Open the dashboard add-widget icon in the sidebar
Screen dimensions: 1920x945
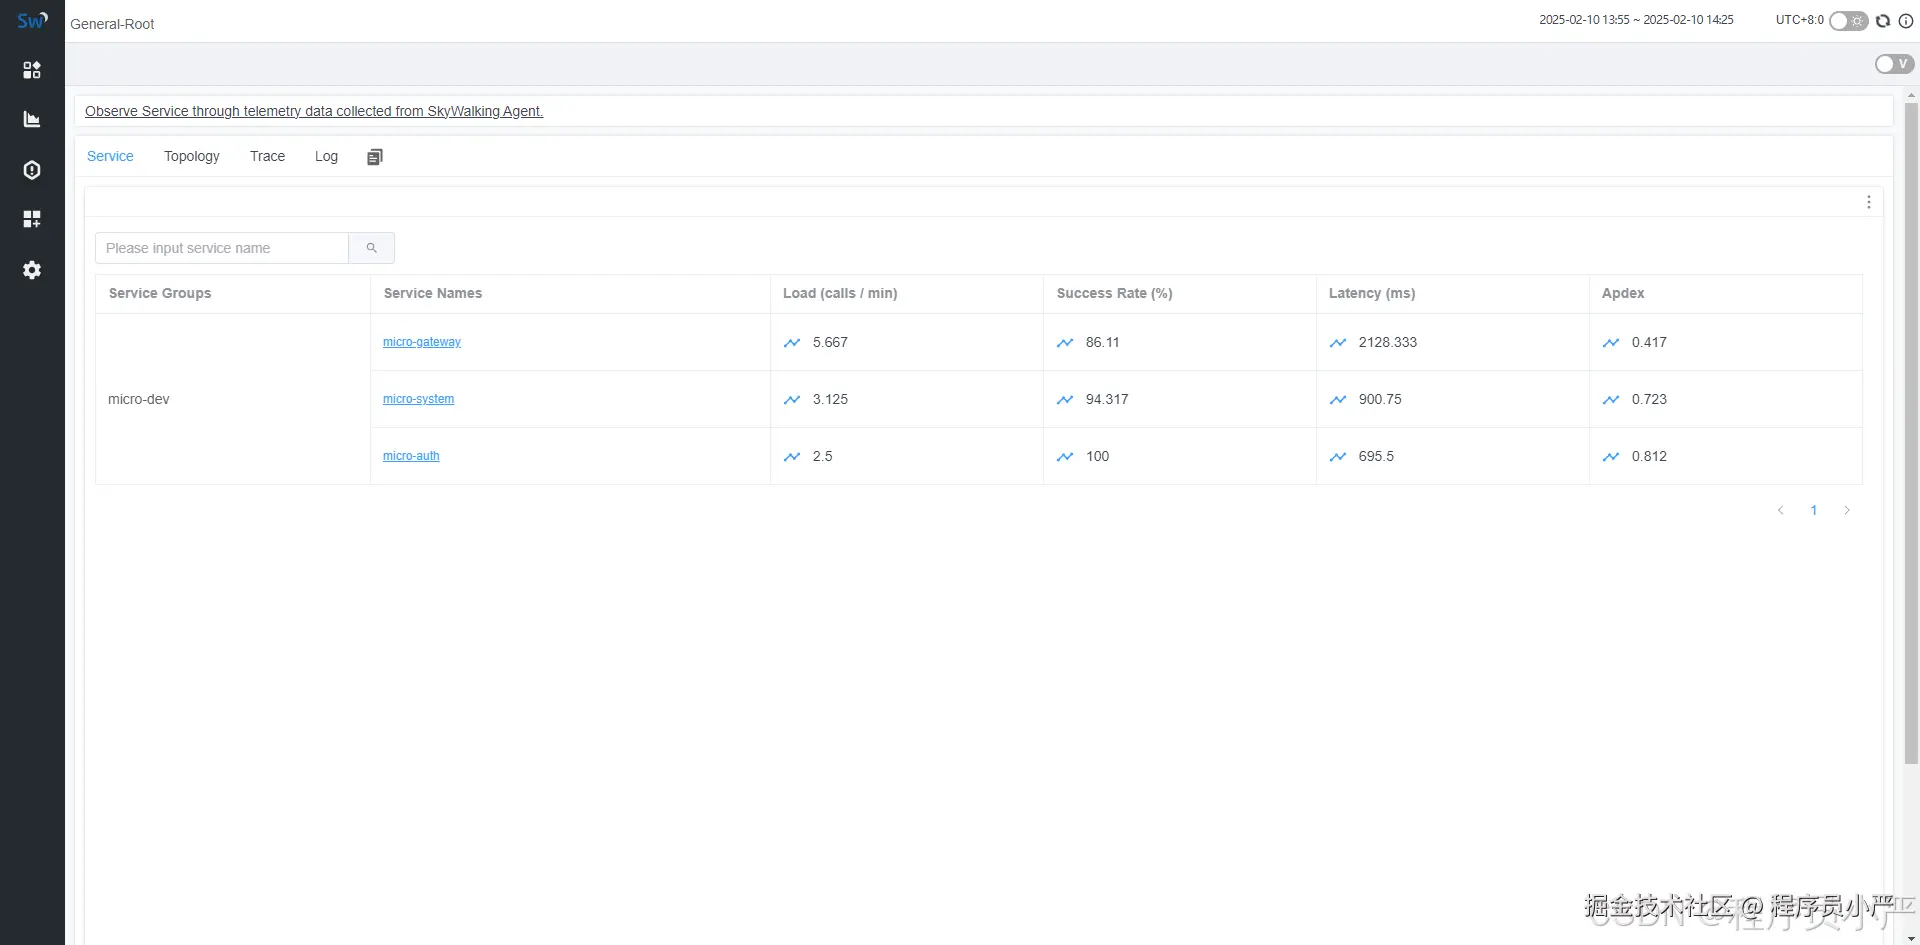(x=32, y=219)
